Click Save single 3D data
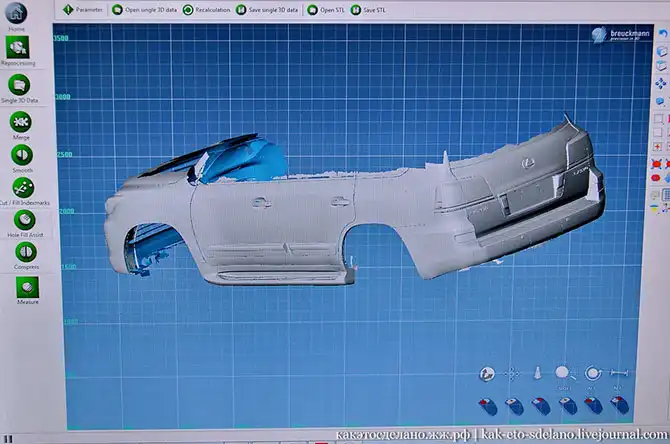The image size is (670, 444). (269, 9)
